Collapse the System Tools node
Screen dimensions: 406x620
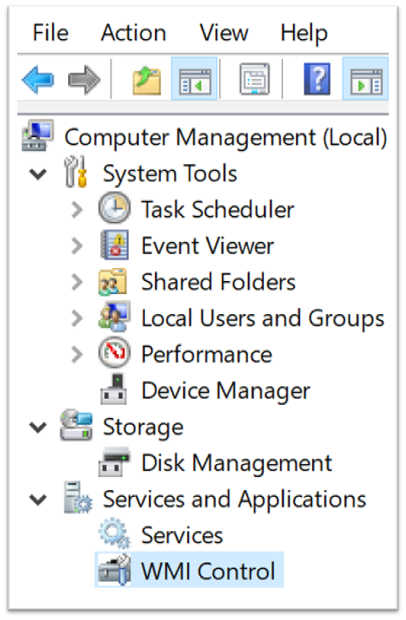38,174
